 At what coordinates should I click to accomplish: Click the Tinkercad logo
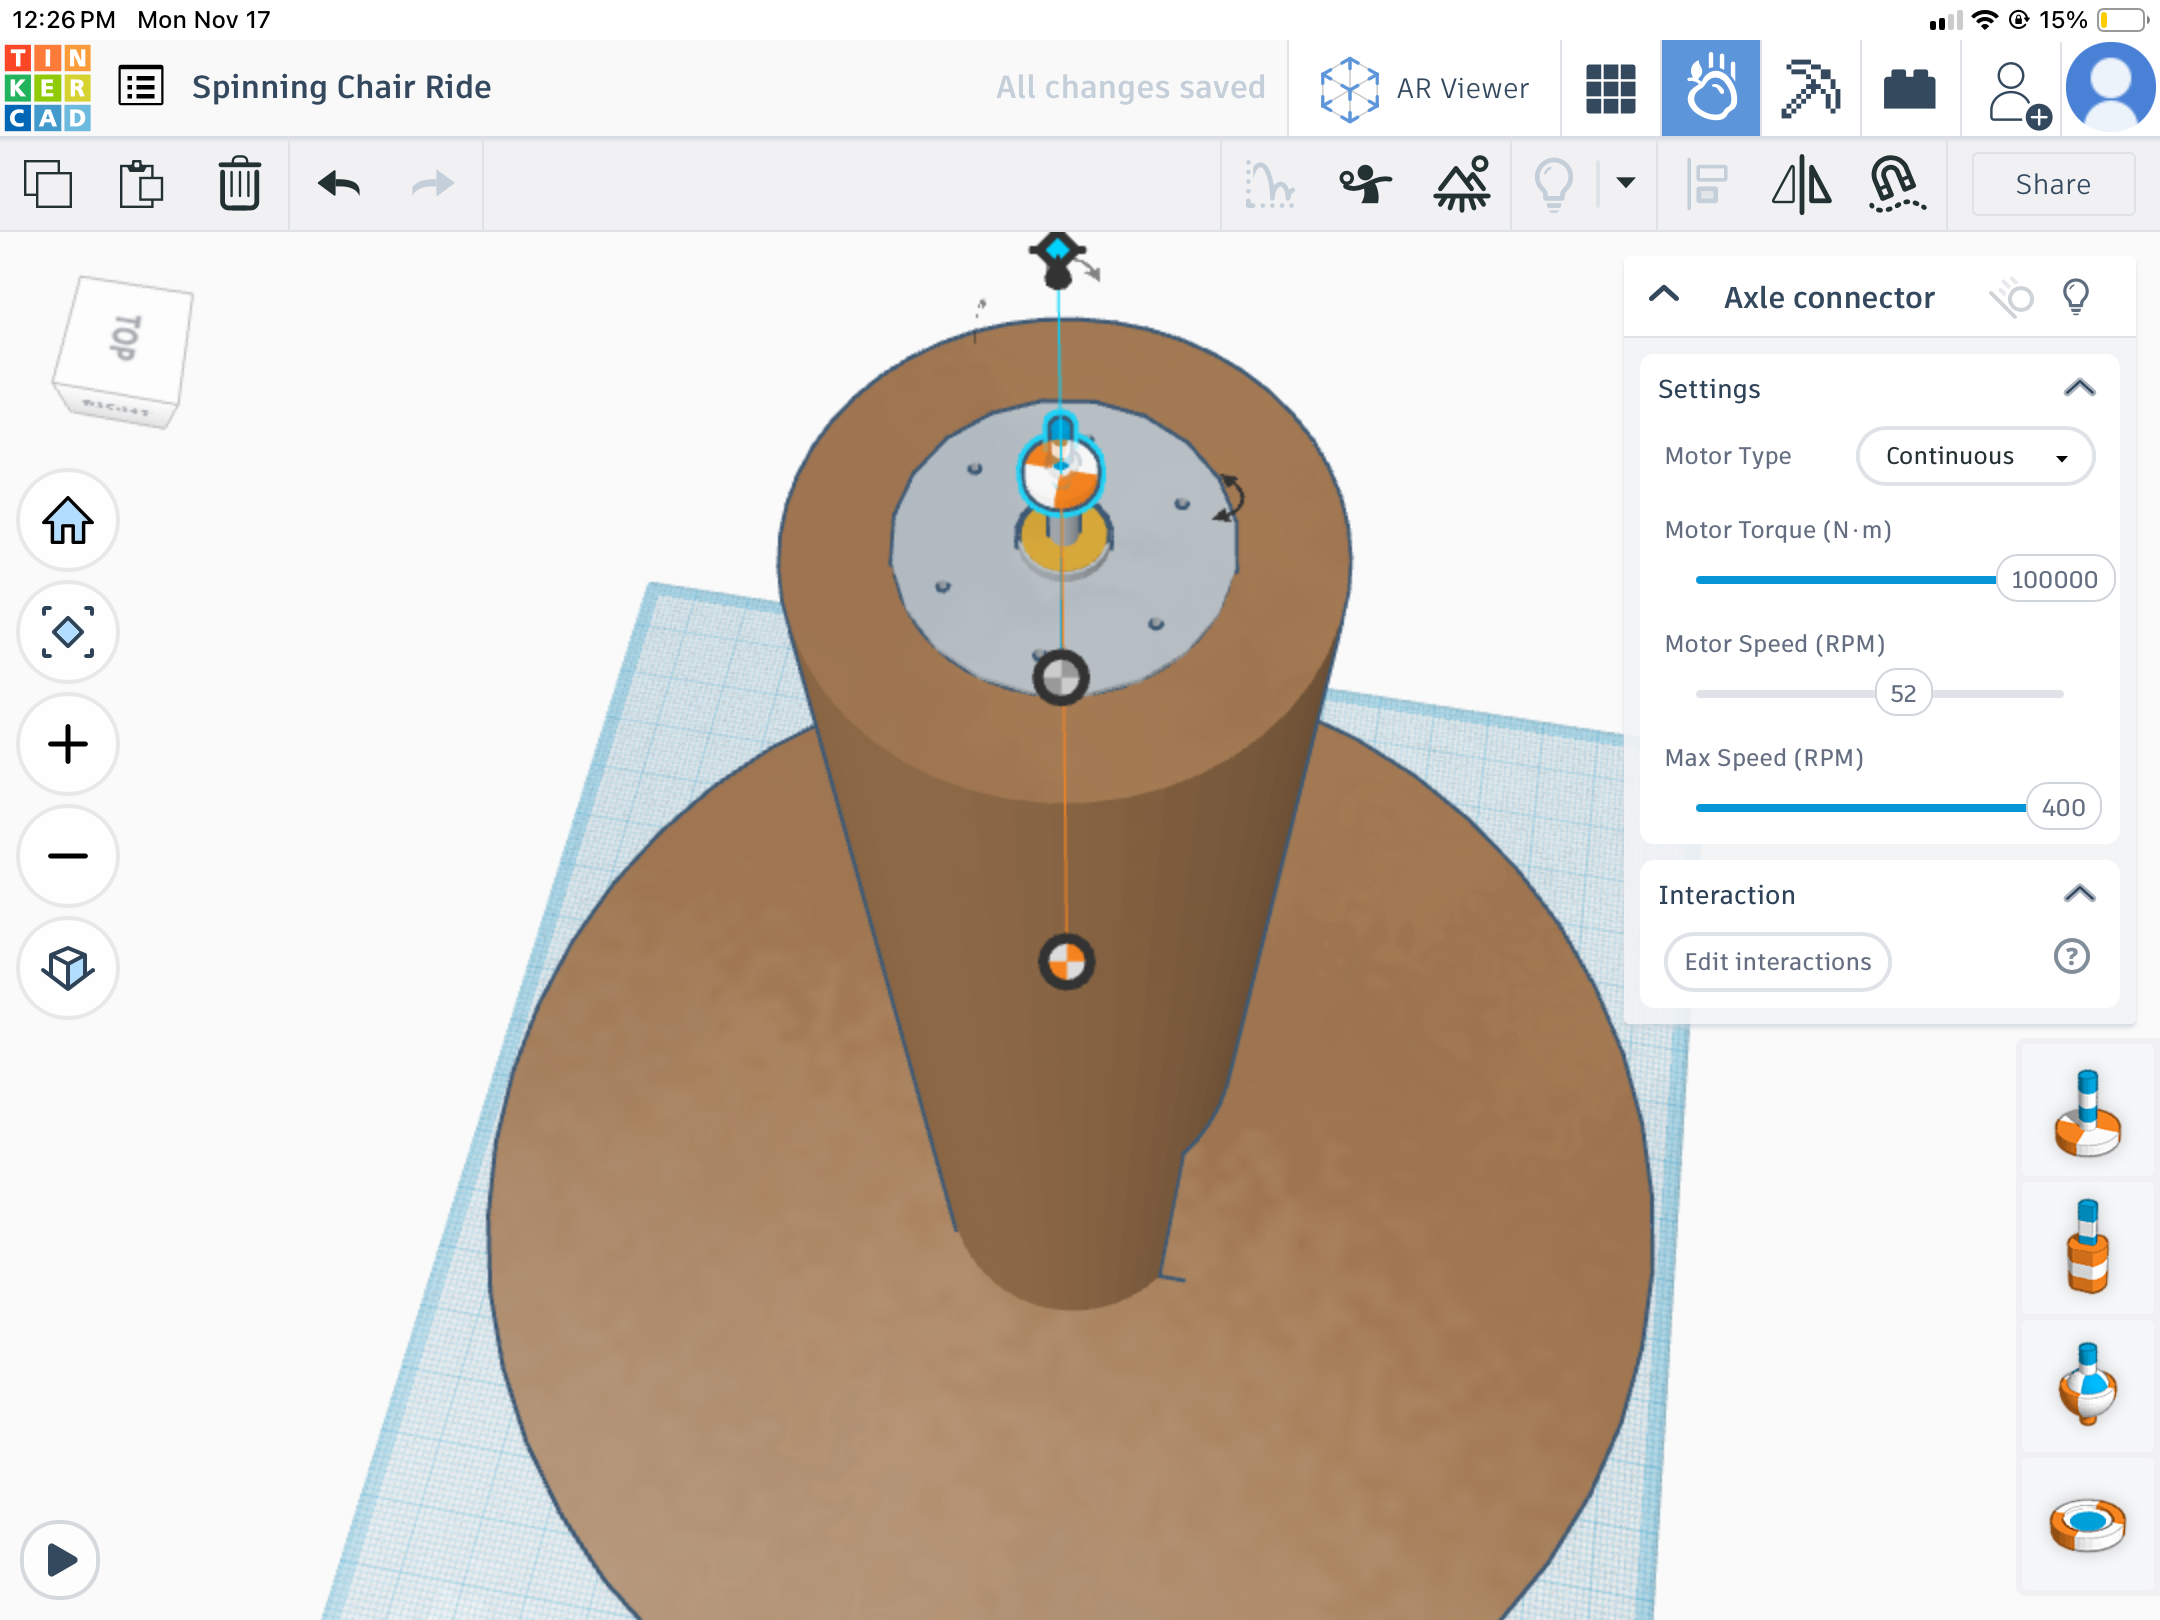(48, 88)
